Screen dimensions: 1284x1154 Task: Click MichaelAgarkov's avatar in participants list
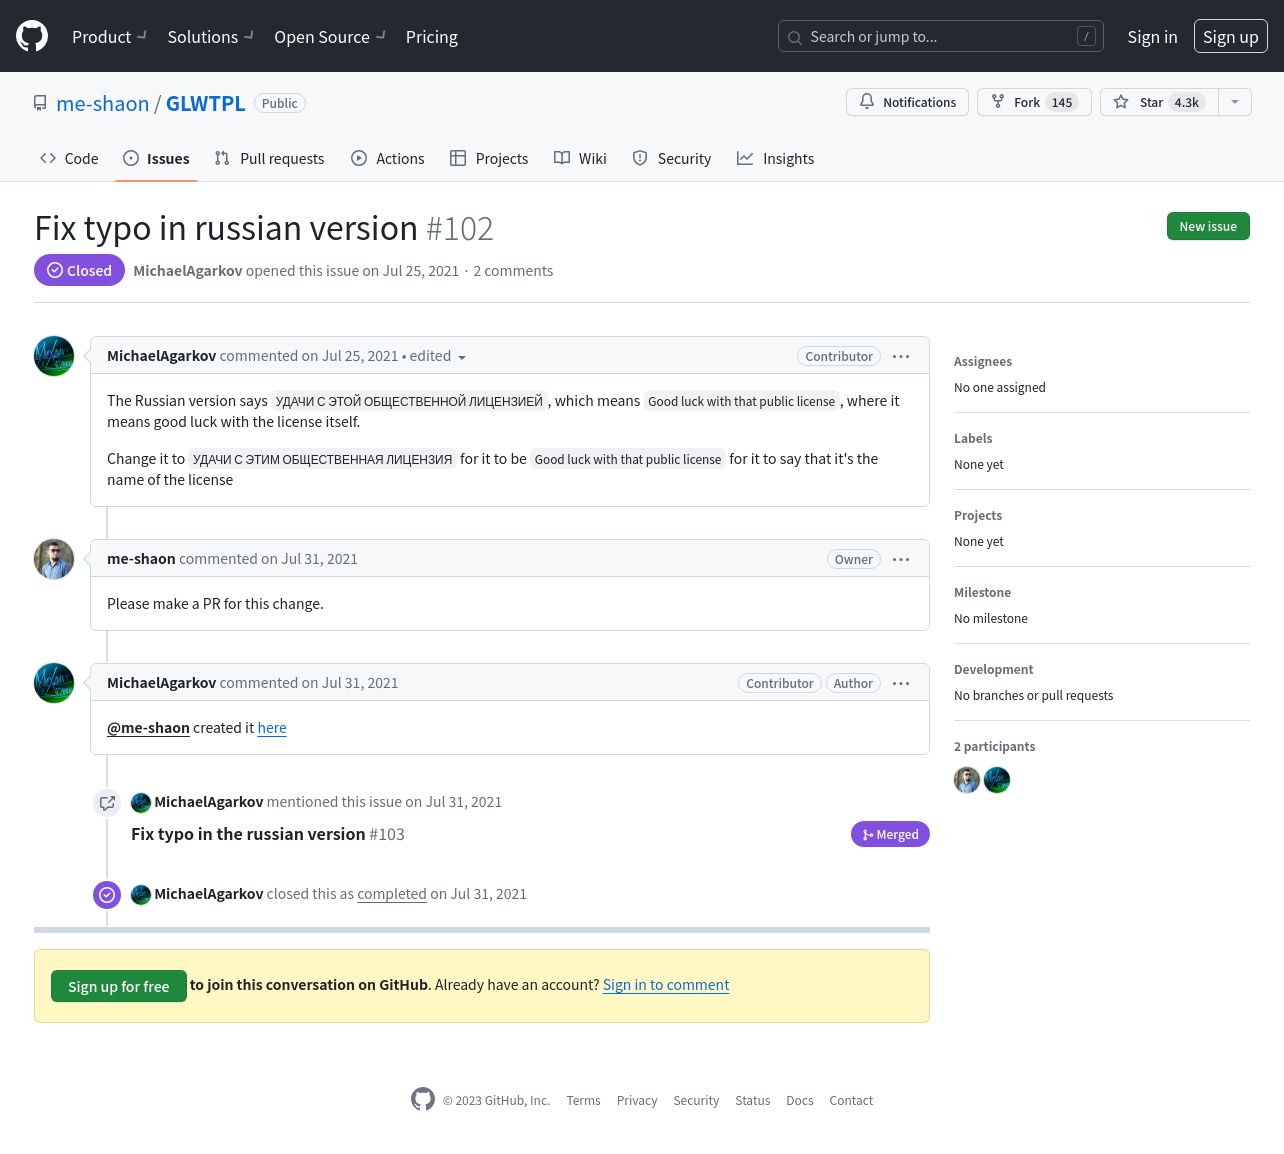997,780
